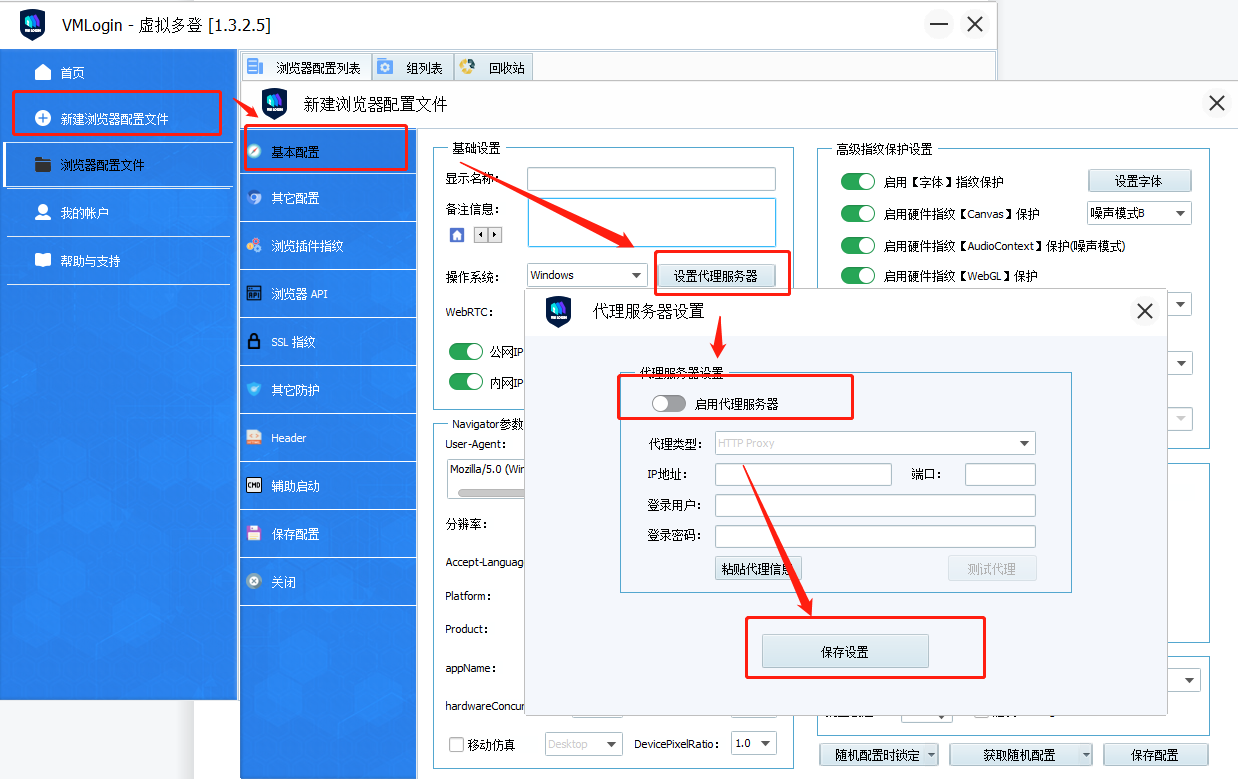Click the 登录密码 input field
The height and width of the screenshot is (779, 1238).
coord(875,536)
